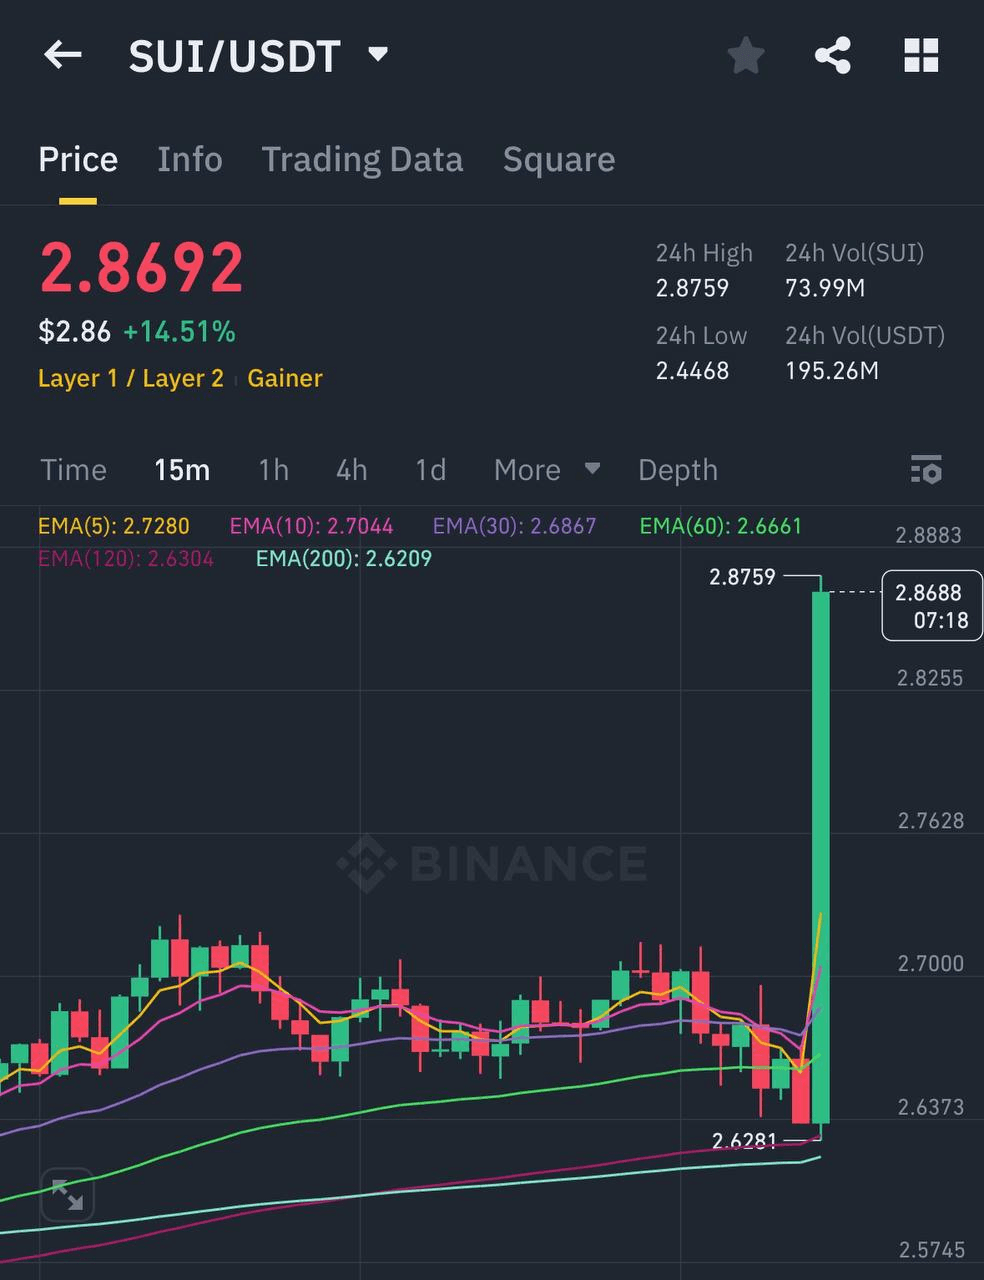The width and height of the screenshot is (984, 1280).
Task: Tap the +14.51% change value
Action: [179, 331]
